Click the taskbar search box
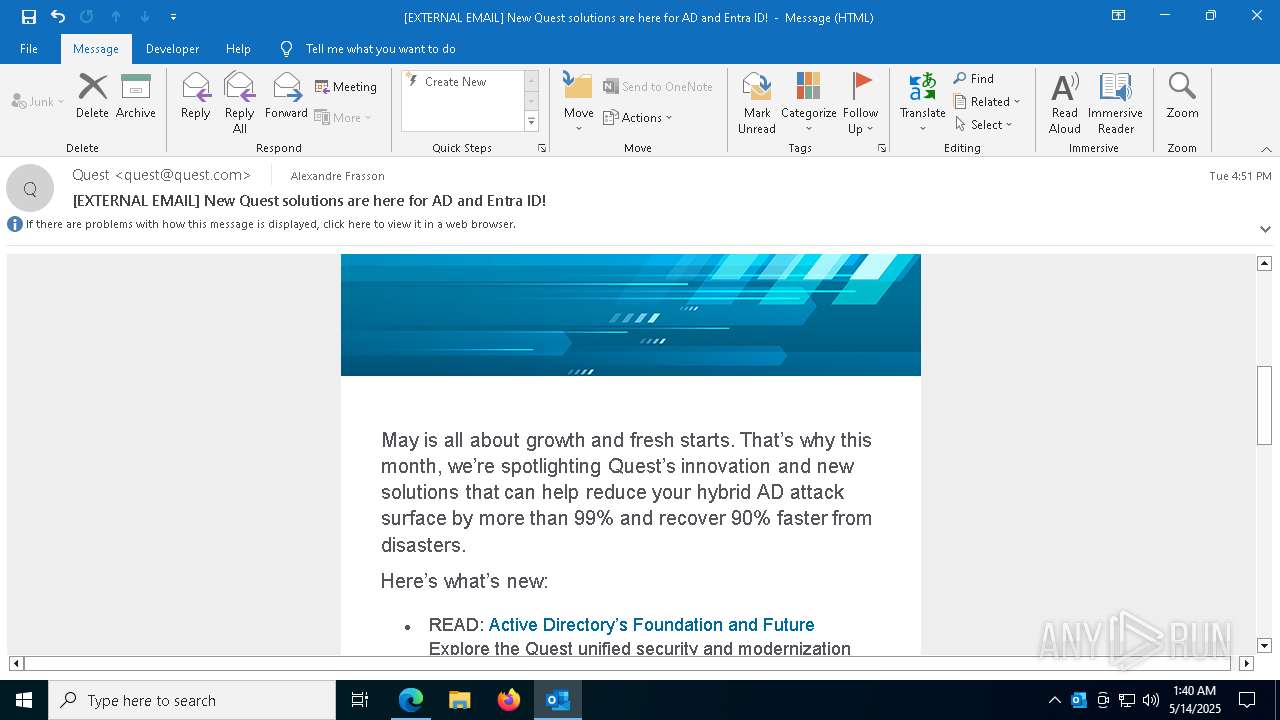Screen dimensions: 1280x720 (192, 700)
